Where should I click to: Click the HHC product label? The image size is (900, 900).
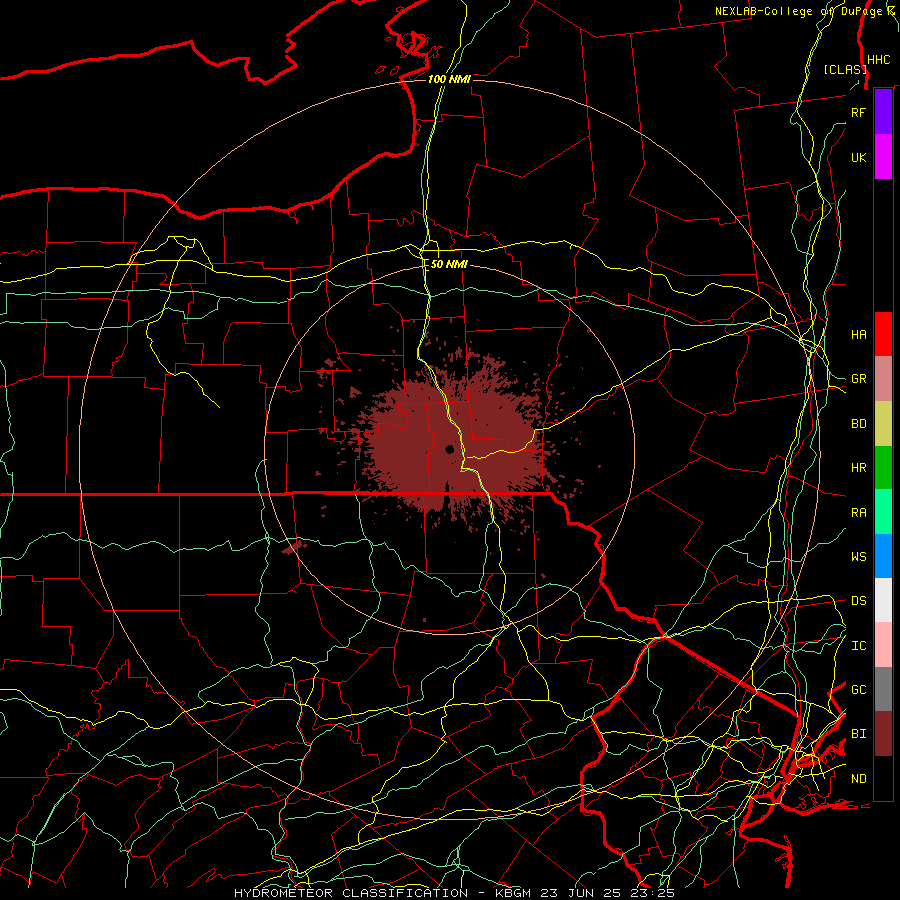pyautogui.click(x=879, y=60)
